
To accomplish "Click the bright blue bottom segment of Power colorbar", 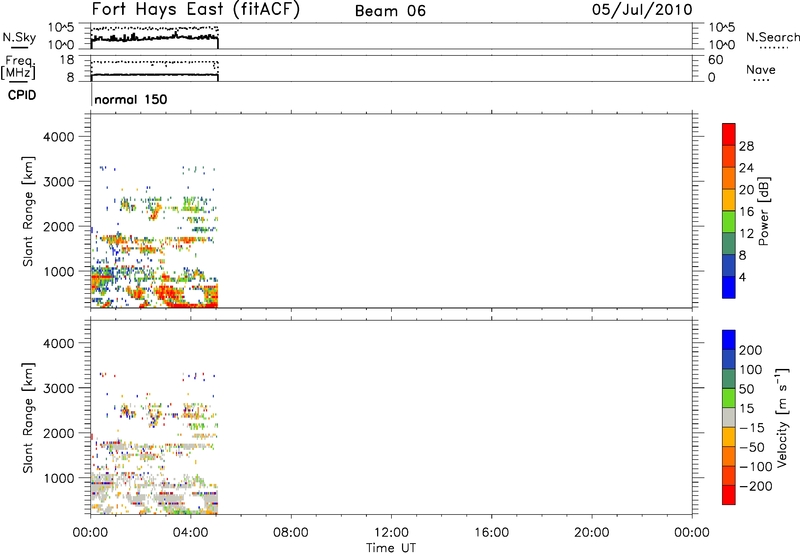I will [x=729, y=287].
